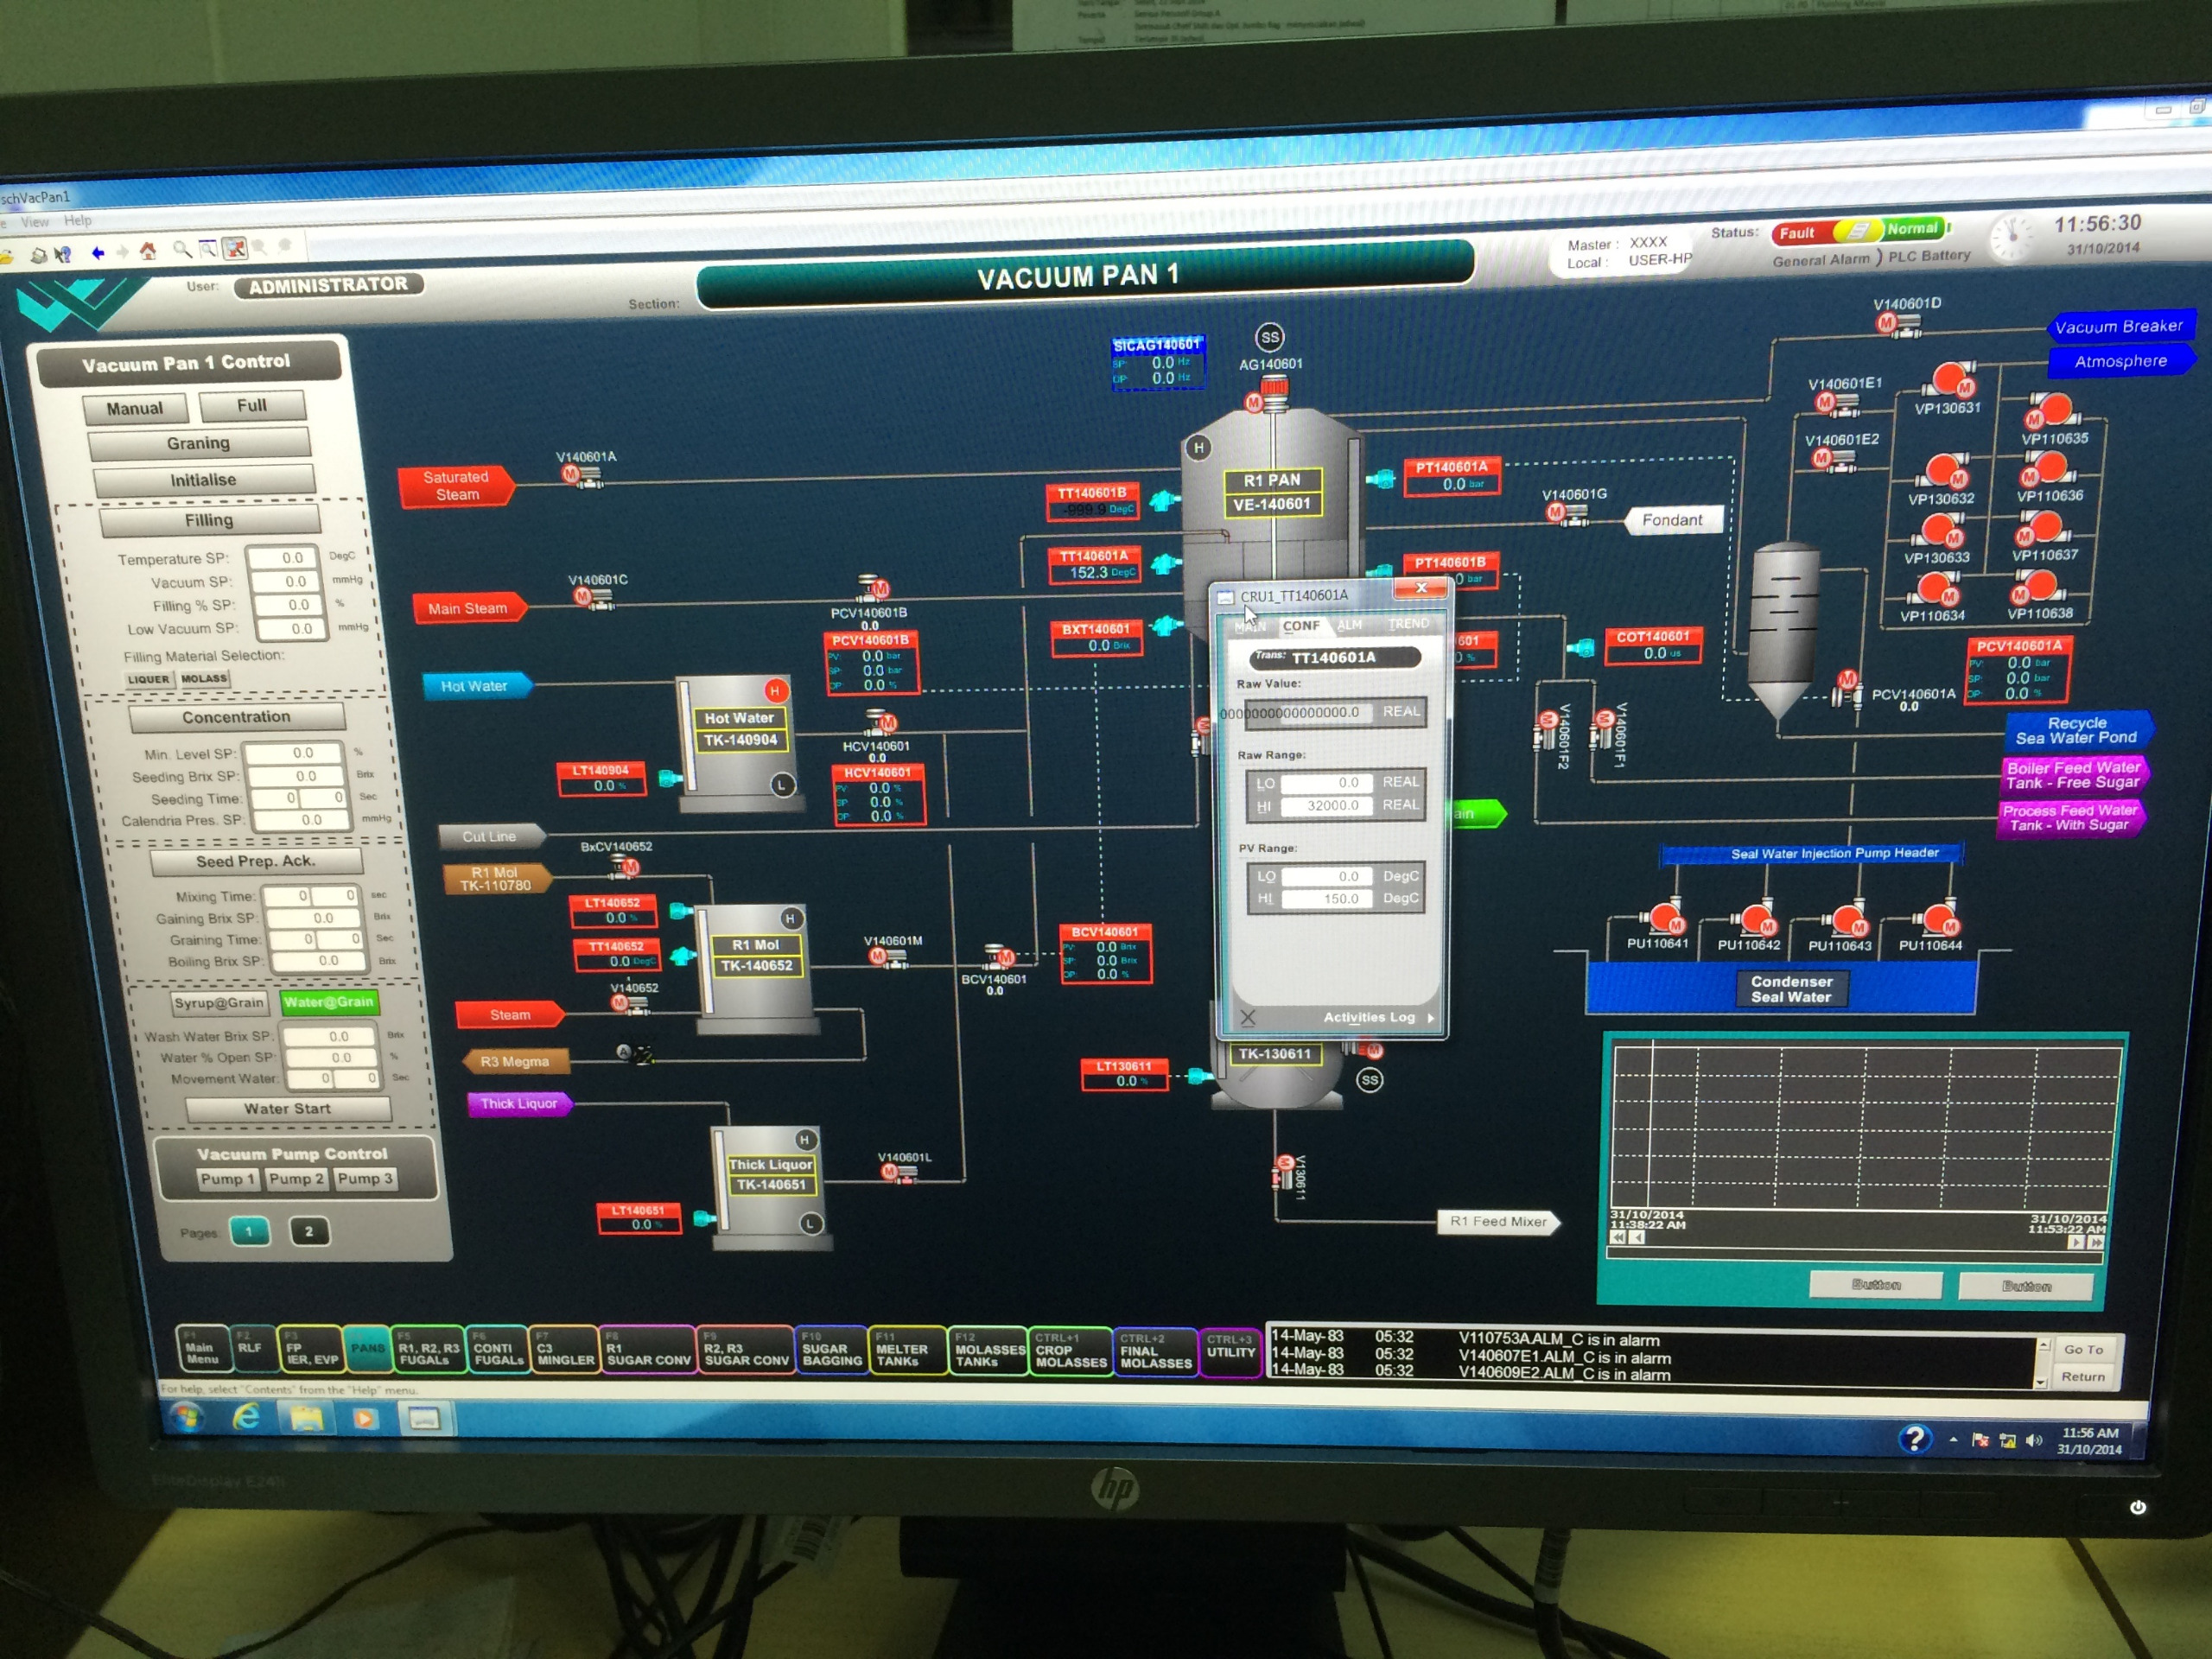This screenshot has width=2212, height=1659.
Task: Click the Filling button
Action: tap(209, 521)
